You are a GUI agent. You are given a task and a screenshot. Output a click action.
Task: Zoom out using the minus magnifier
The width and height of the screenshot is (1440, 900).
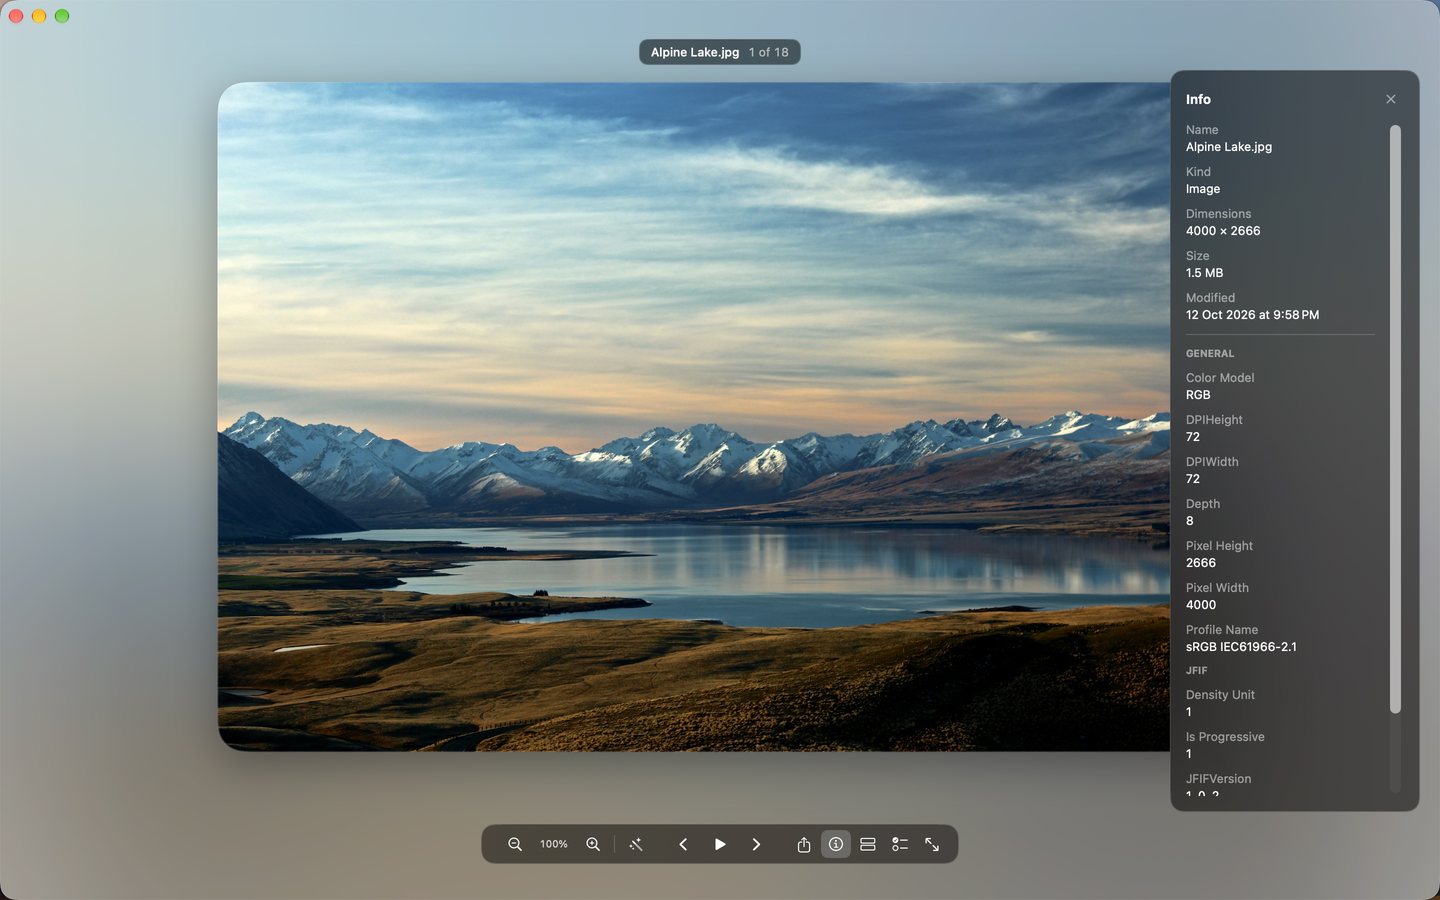(x=515, y=844)
